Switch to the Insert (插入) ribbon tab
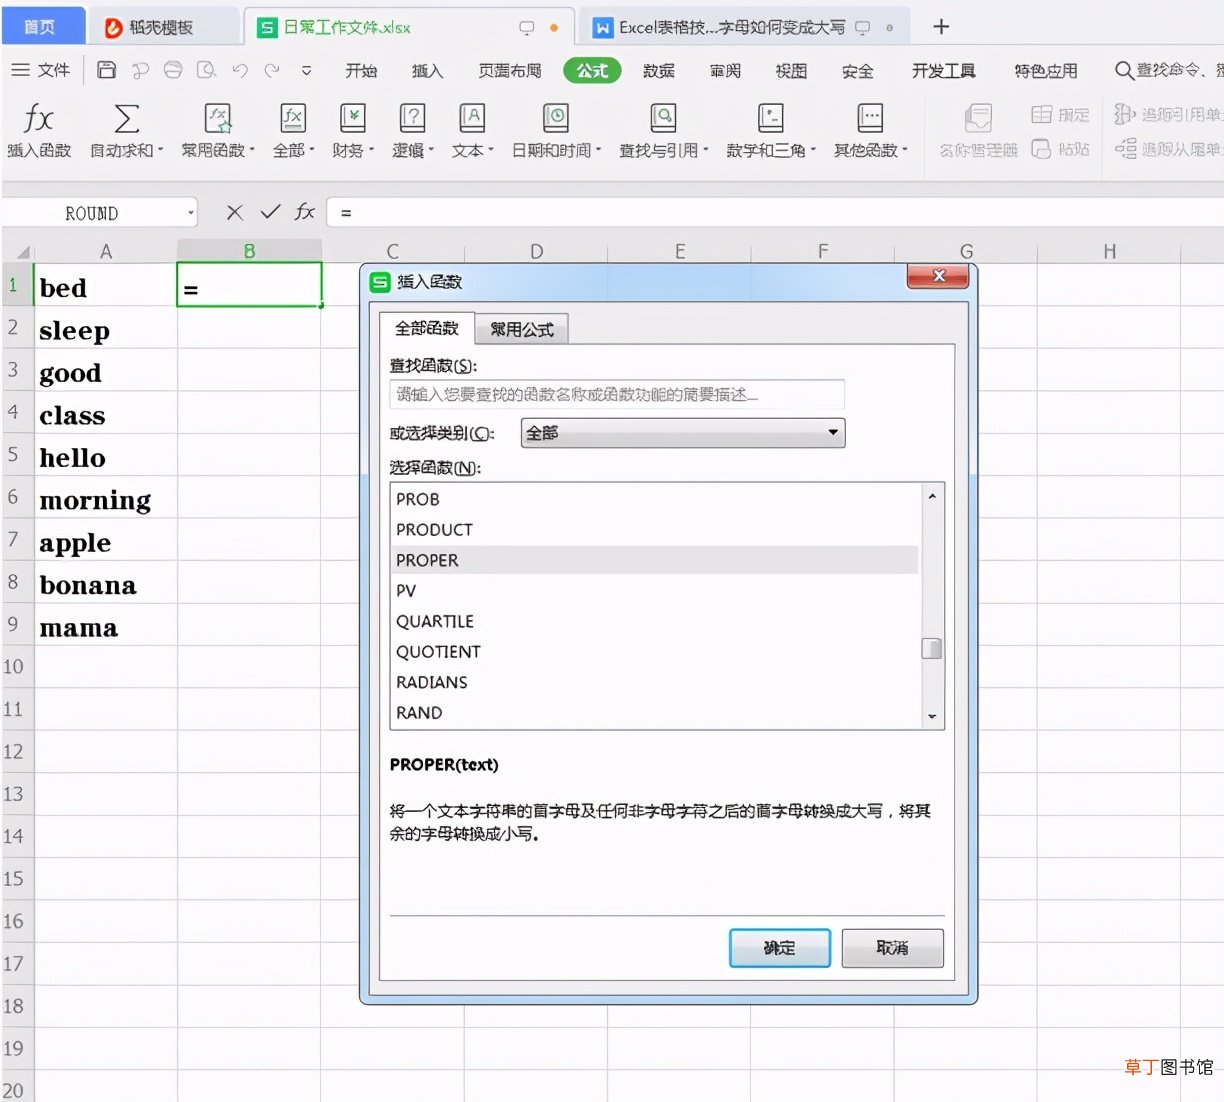Screen dimensions: 1224x1102 [x=427, y=70]
